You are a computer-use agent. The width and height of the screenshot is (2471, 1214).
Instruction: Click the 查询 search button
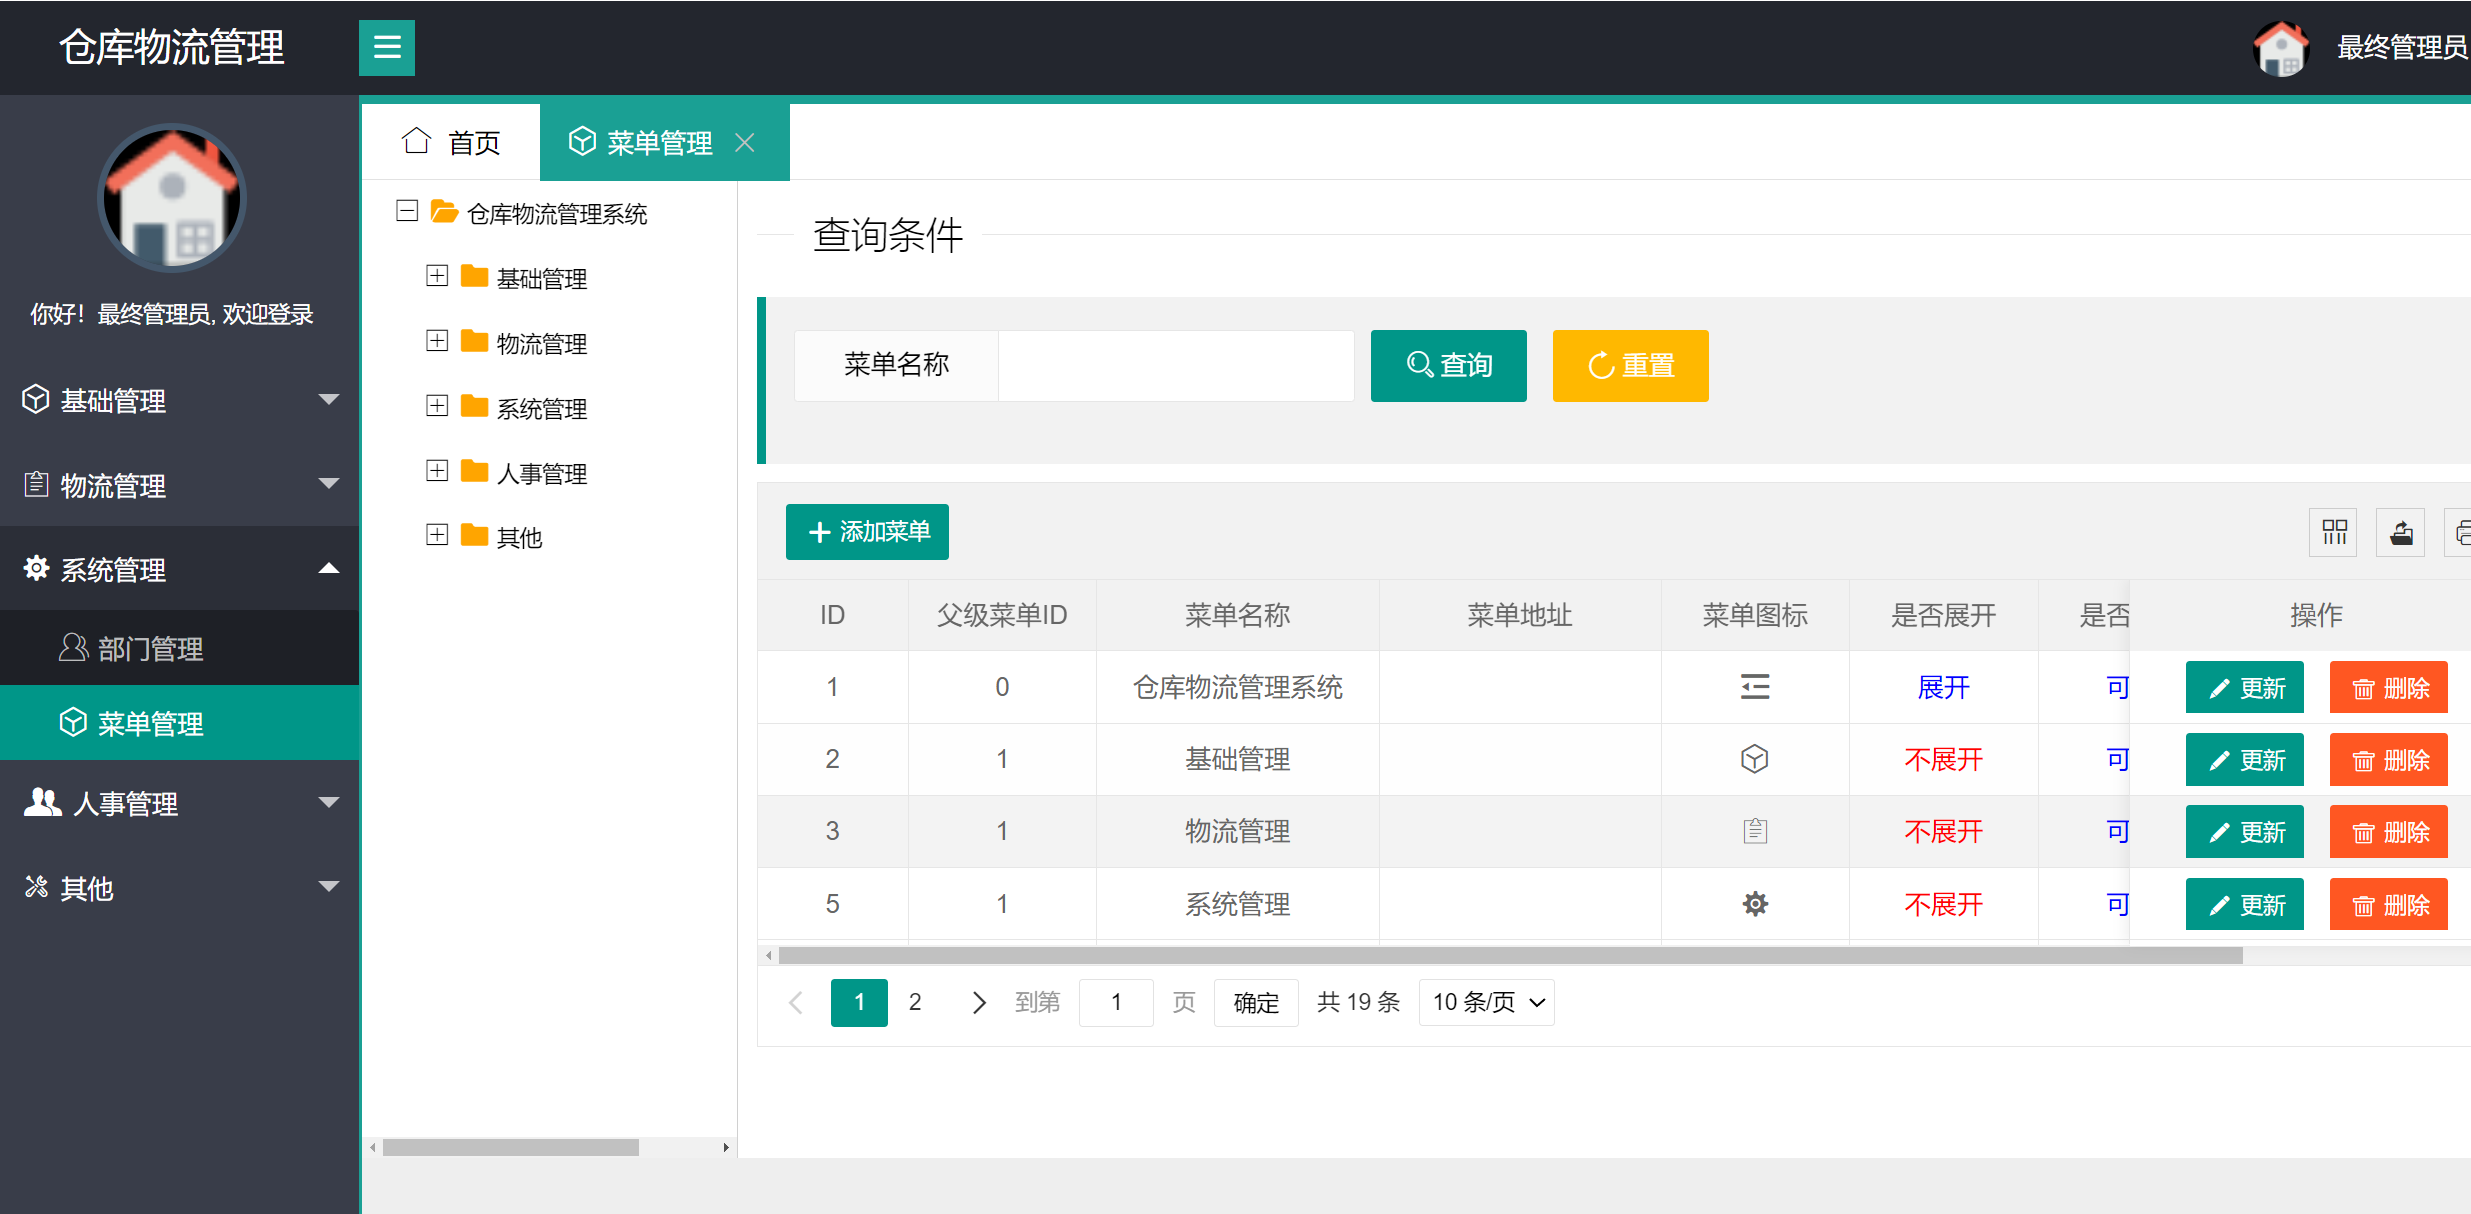coord(1448,365)
